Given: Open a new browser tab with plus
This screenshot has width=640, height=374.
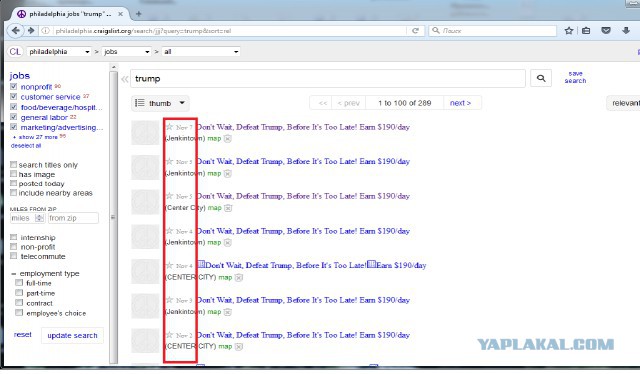Looking at the screenshot, I should tap(138, 14).
